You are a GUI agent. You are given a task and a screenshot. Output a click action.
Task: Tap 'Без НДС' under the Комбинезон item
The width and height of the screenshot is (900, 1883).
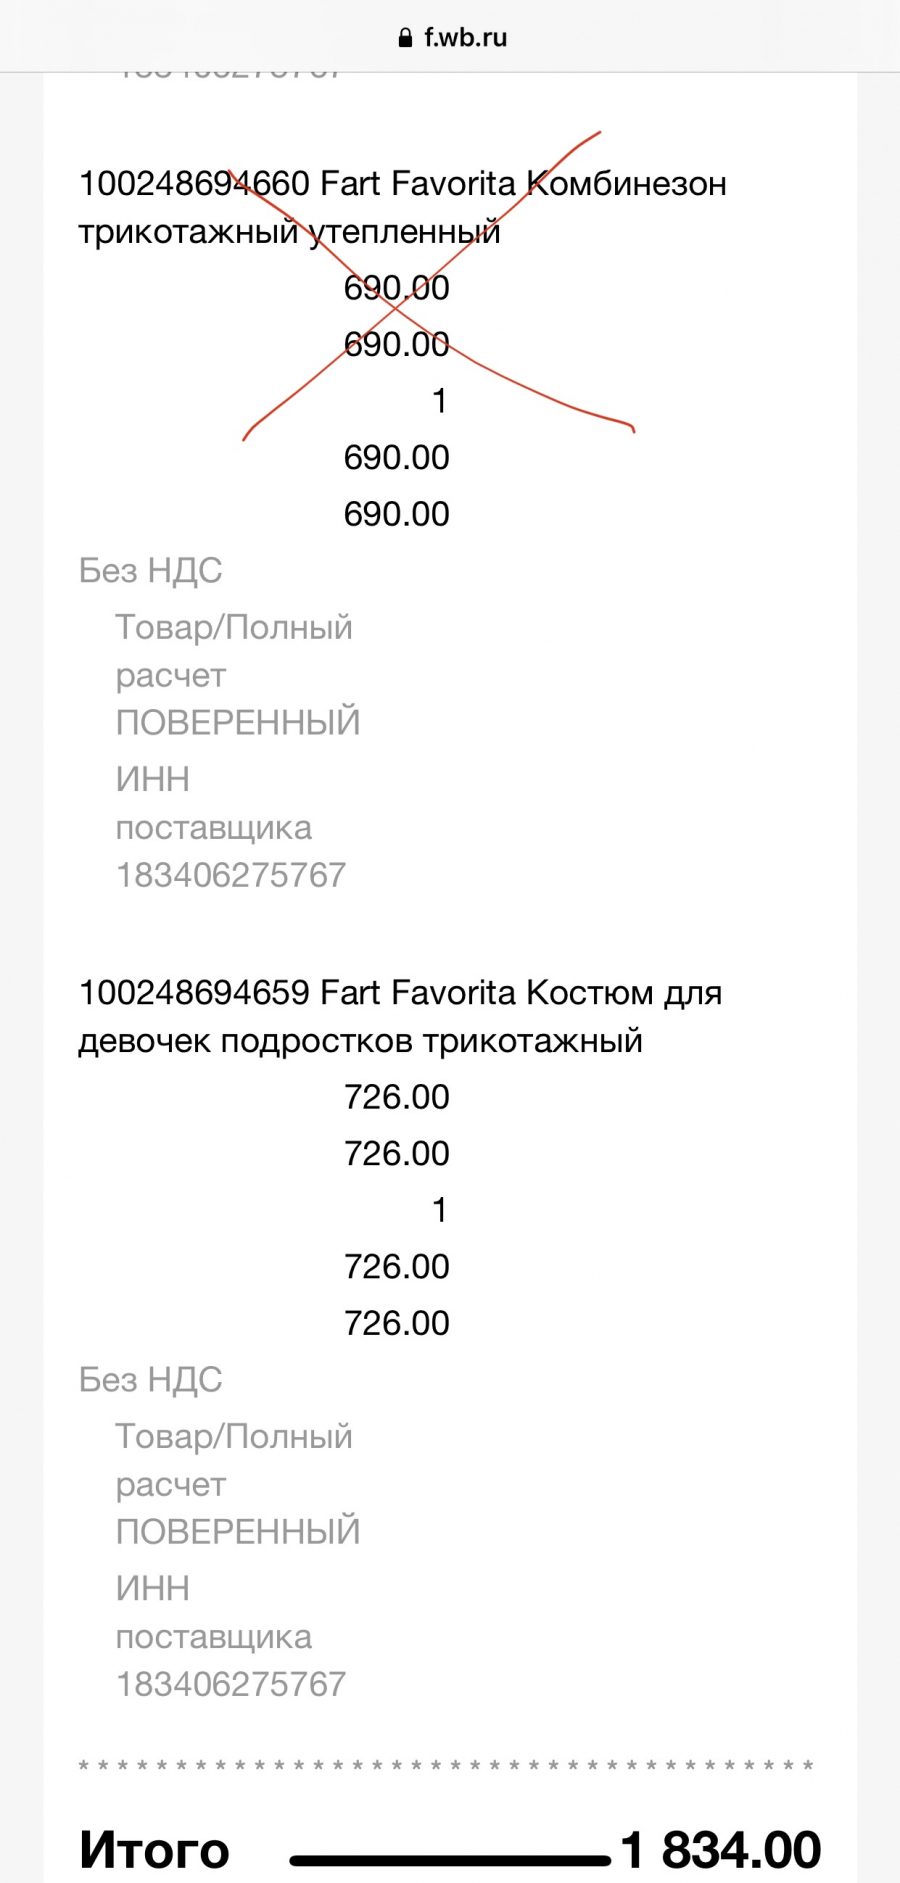tap(150, 571)
